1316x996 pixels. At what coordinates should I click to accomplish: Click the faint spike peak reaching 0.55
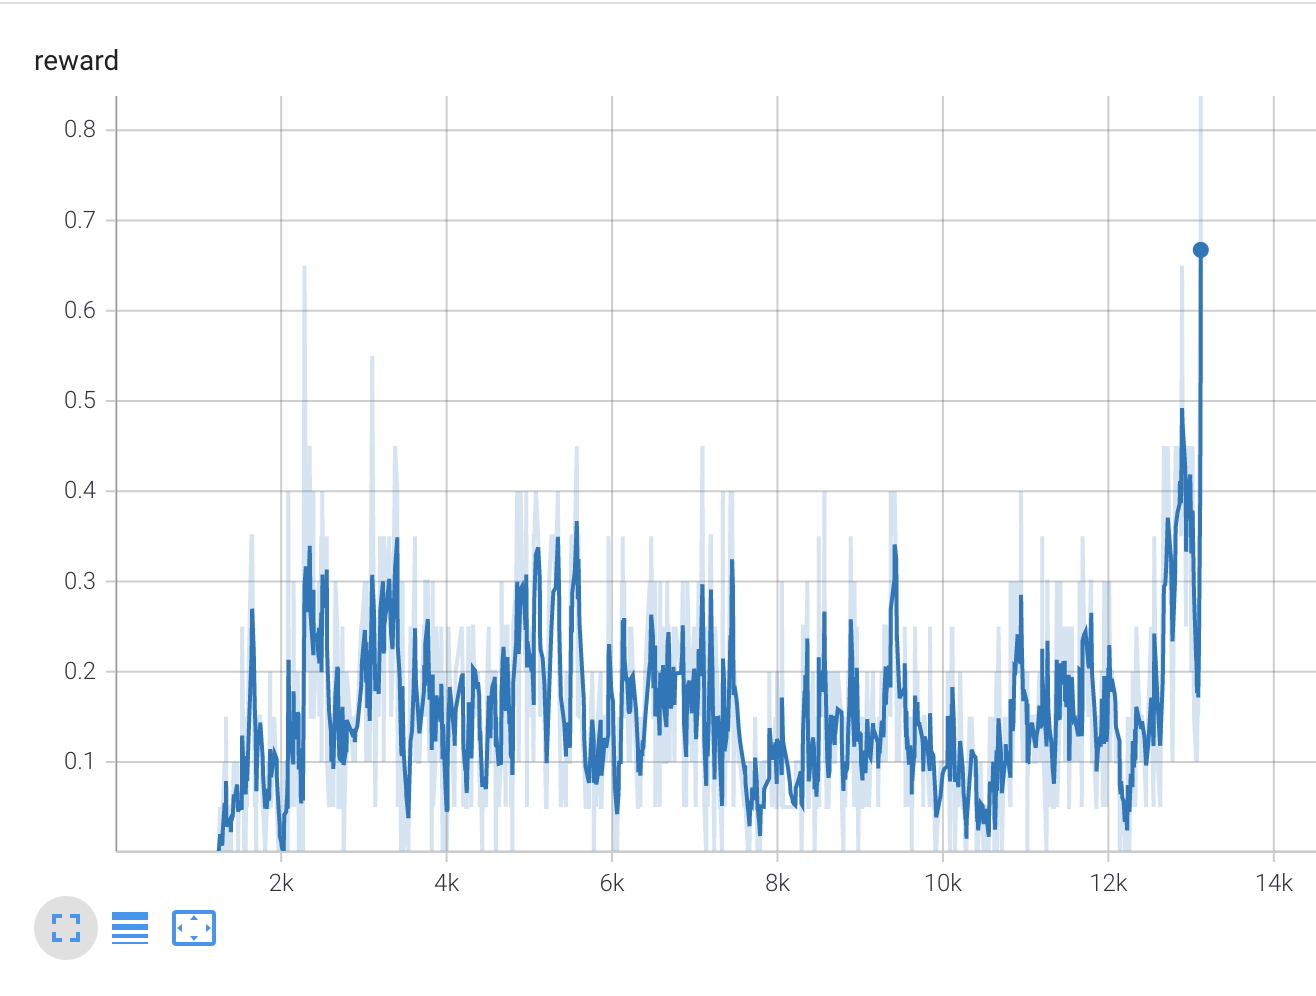click(x=372, y=358)
